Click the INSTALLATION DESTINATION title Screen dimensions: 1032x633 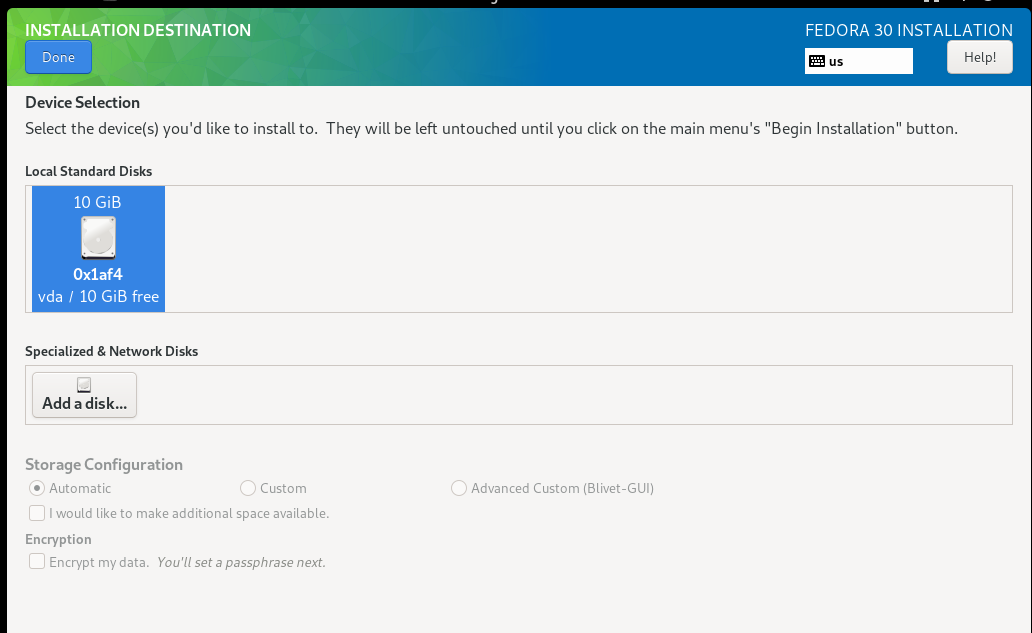click(138, 30)
